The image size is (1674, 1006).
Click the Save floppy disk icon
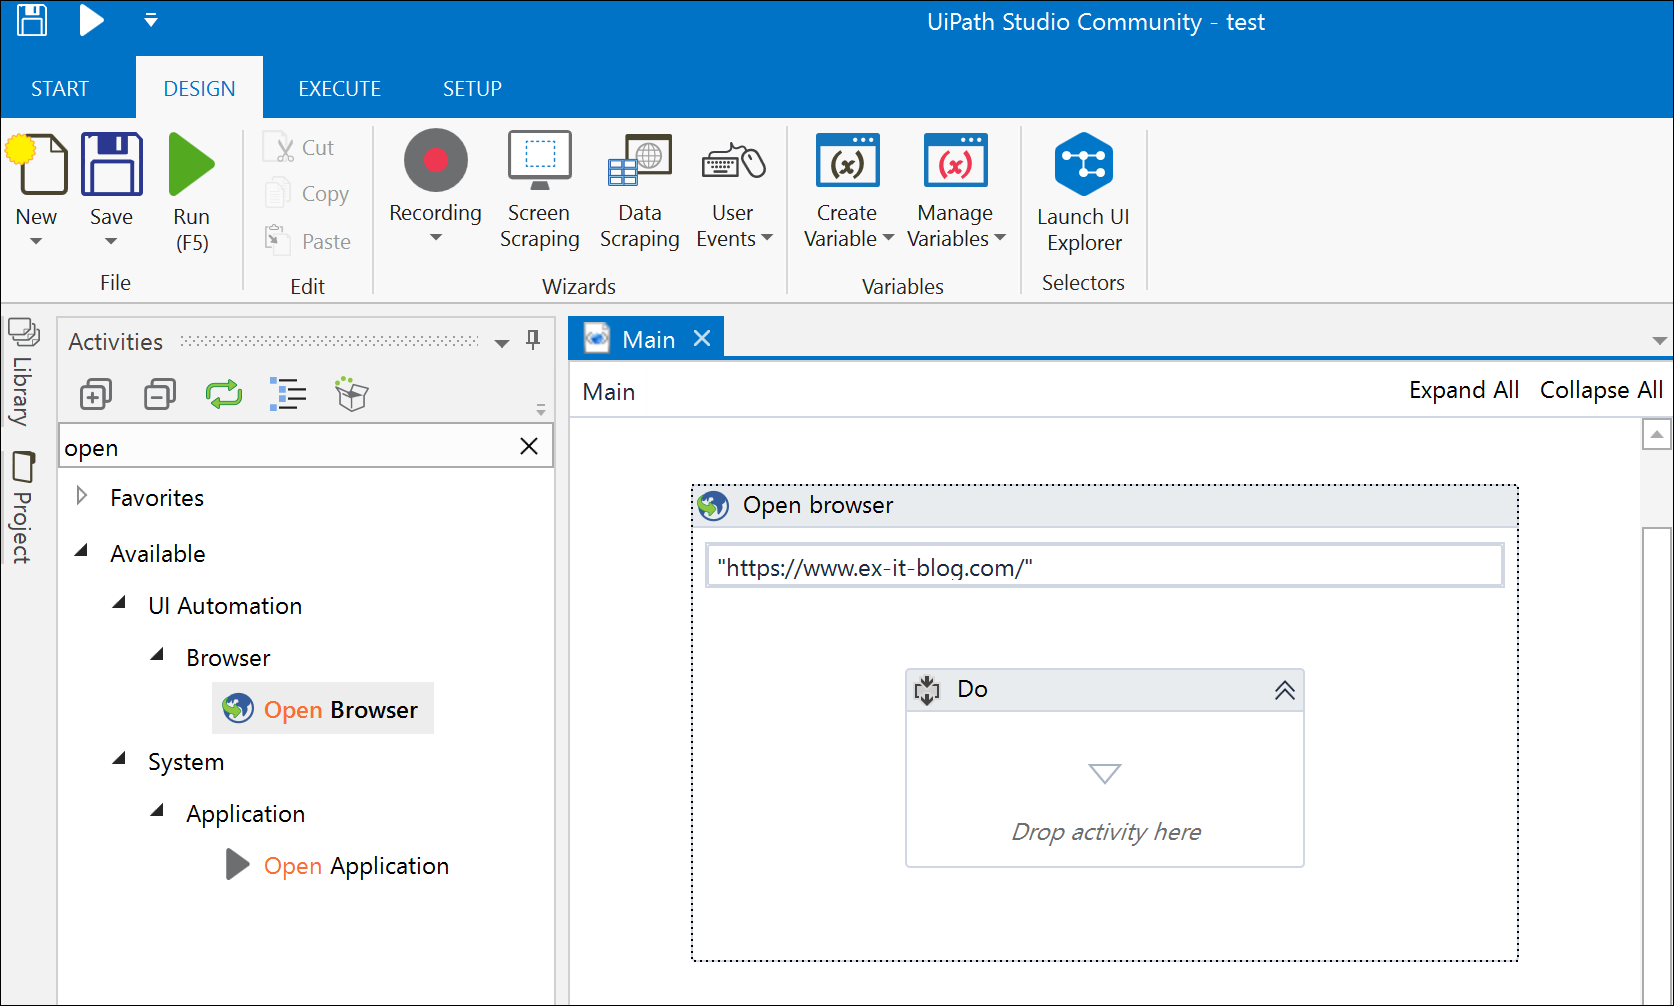(x=112, y=164)
